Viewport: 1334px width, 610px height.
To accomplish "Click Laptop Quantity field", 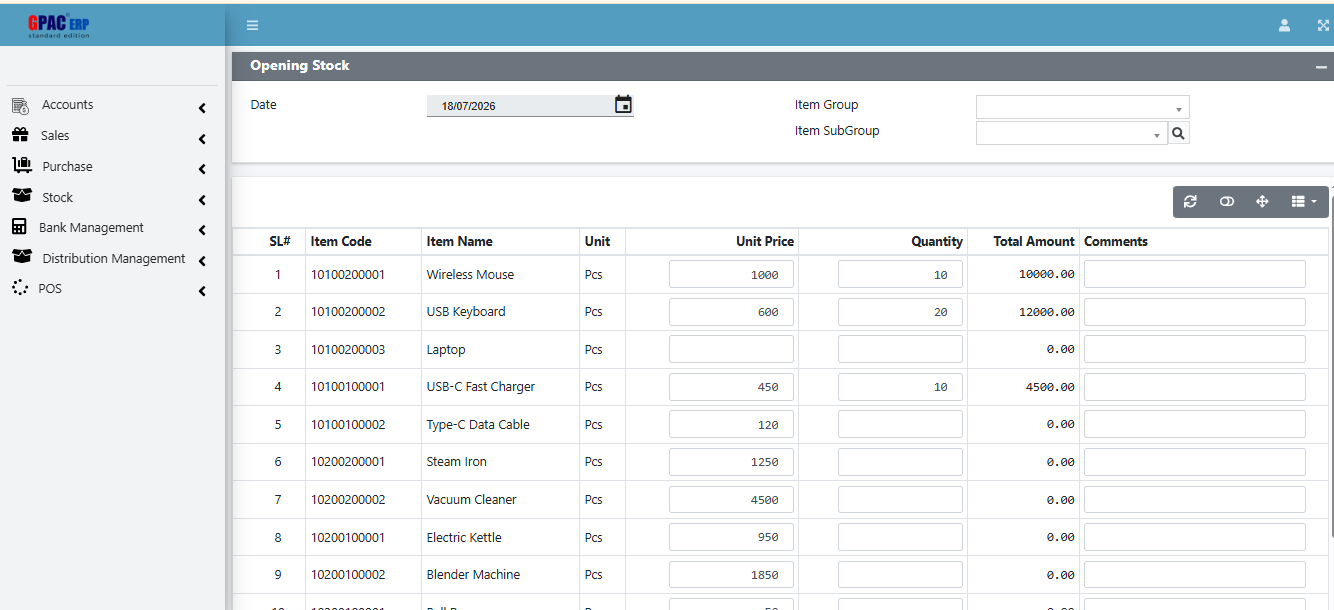I will (900, 349).
